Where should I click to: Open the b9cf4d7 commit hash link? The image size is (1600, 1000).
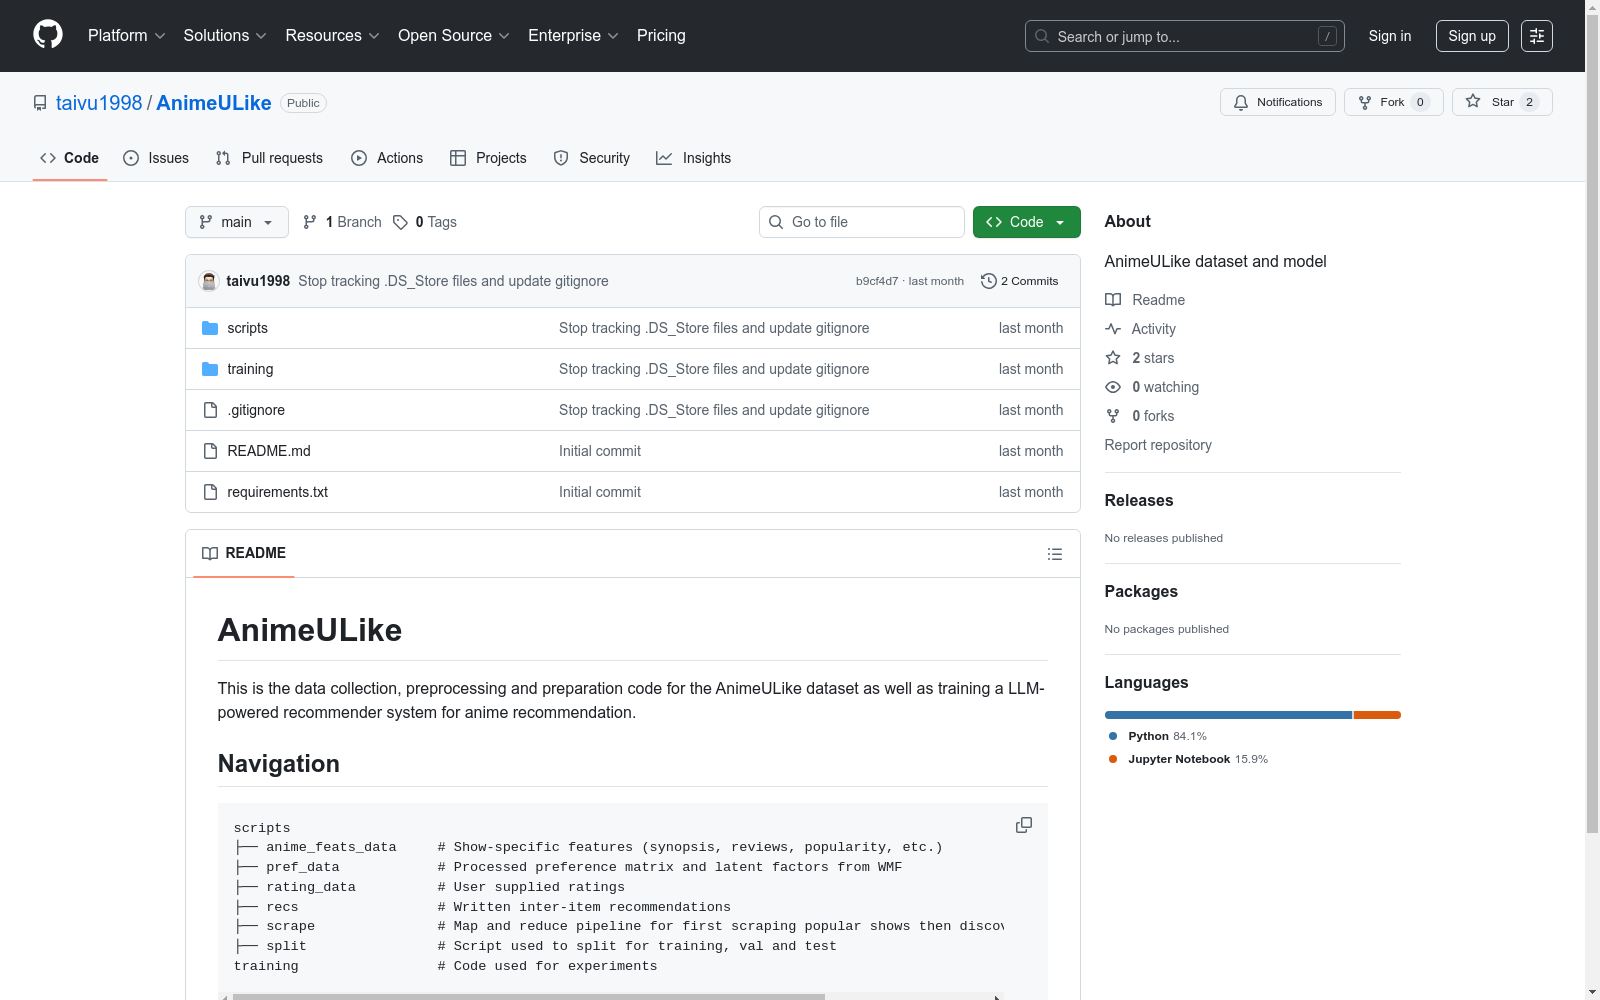click(x=877, y=281)
